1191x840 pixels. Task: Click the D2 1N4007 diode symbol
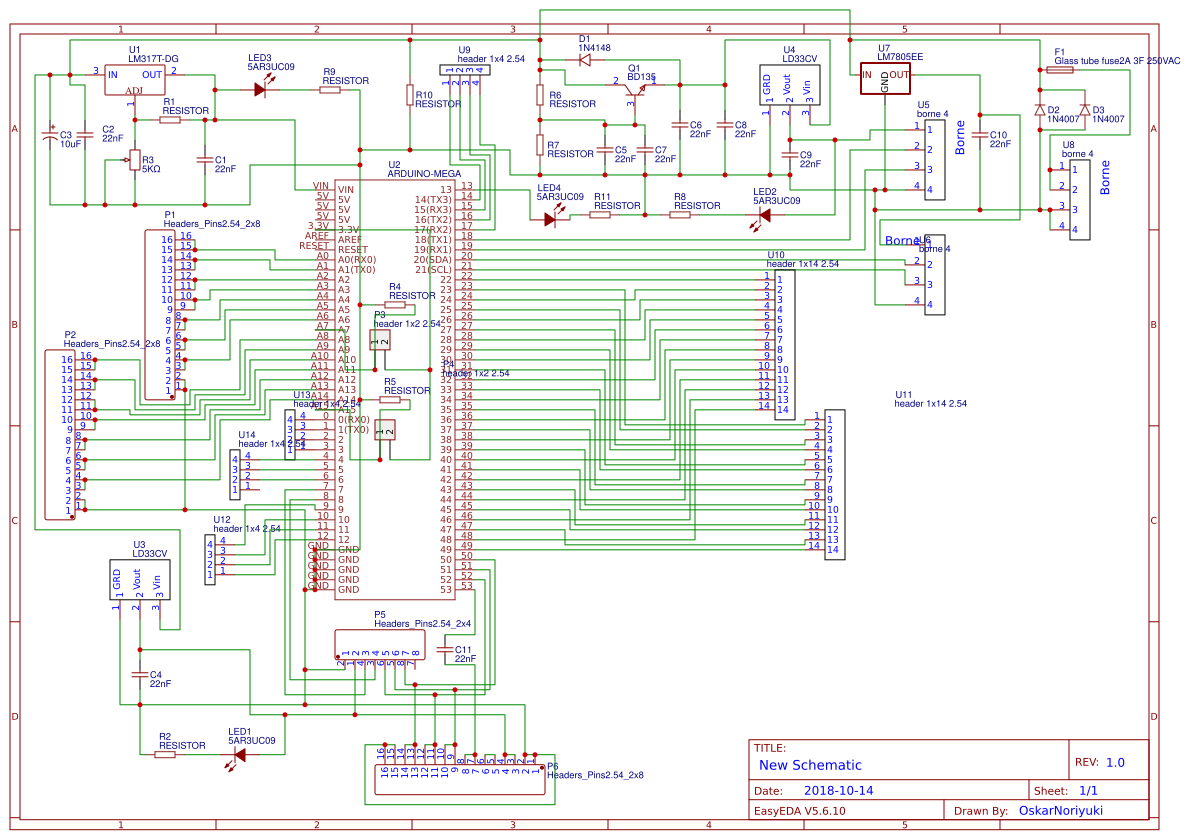pos(1039,109)
